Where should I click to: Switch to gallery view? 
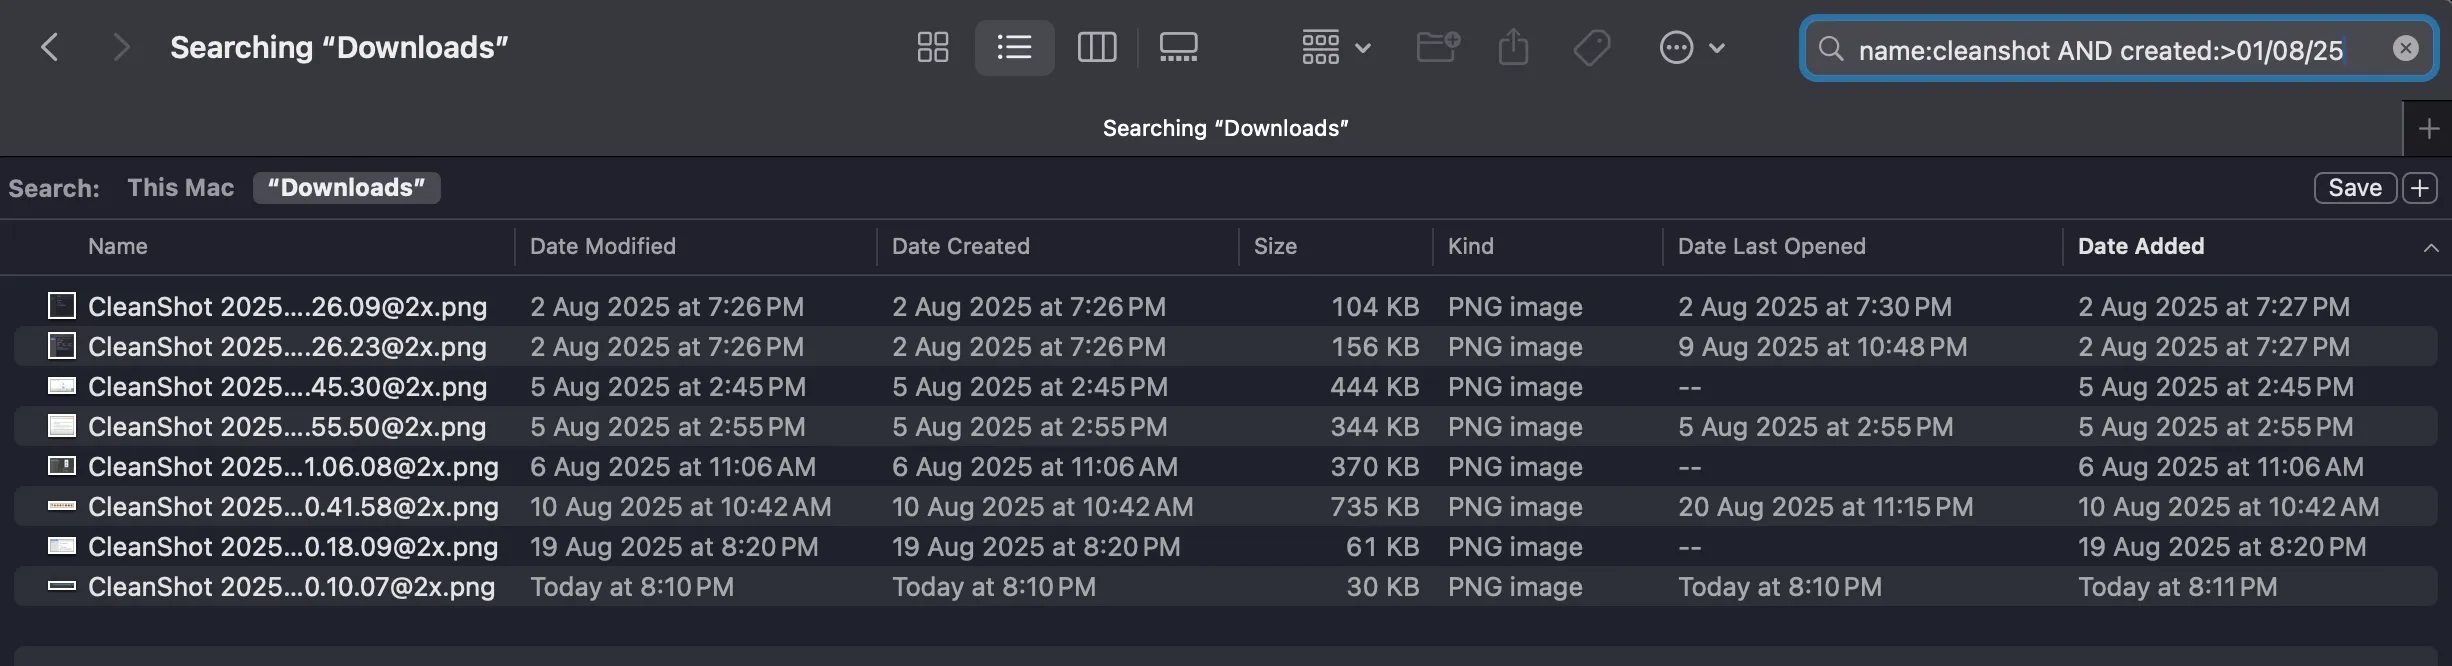(x=1178, y=47)
